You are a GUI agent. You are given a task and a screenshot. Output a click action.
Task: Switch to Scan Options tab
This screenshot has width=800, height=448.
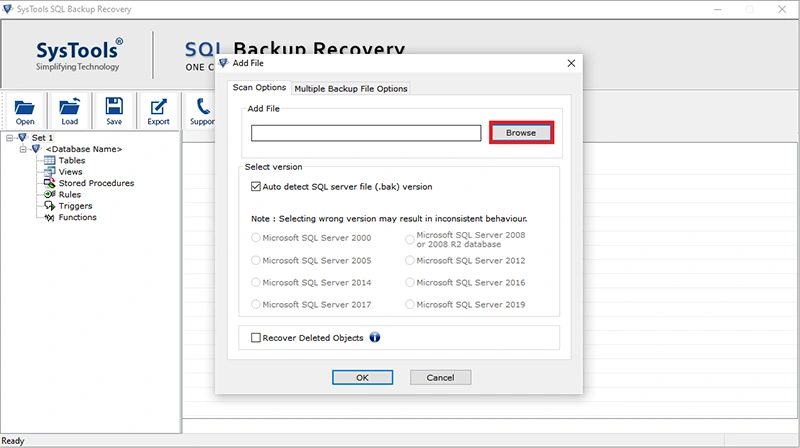pos(259,87)
